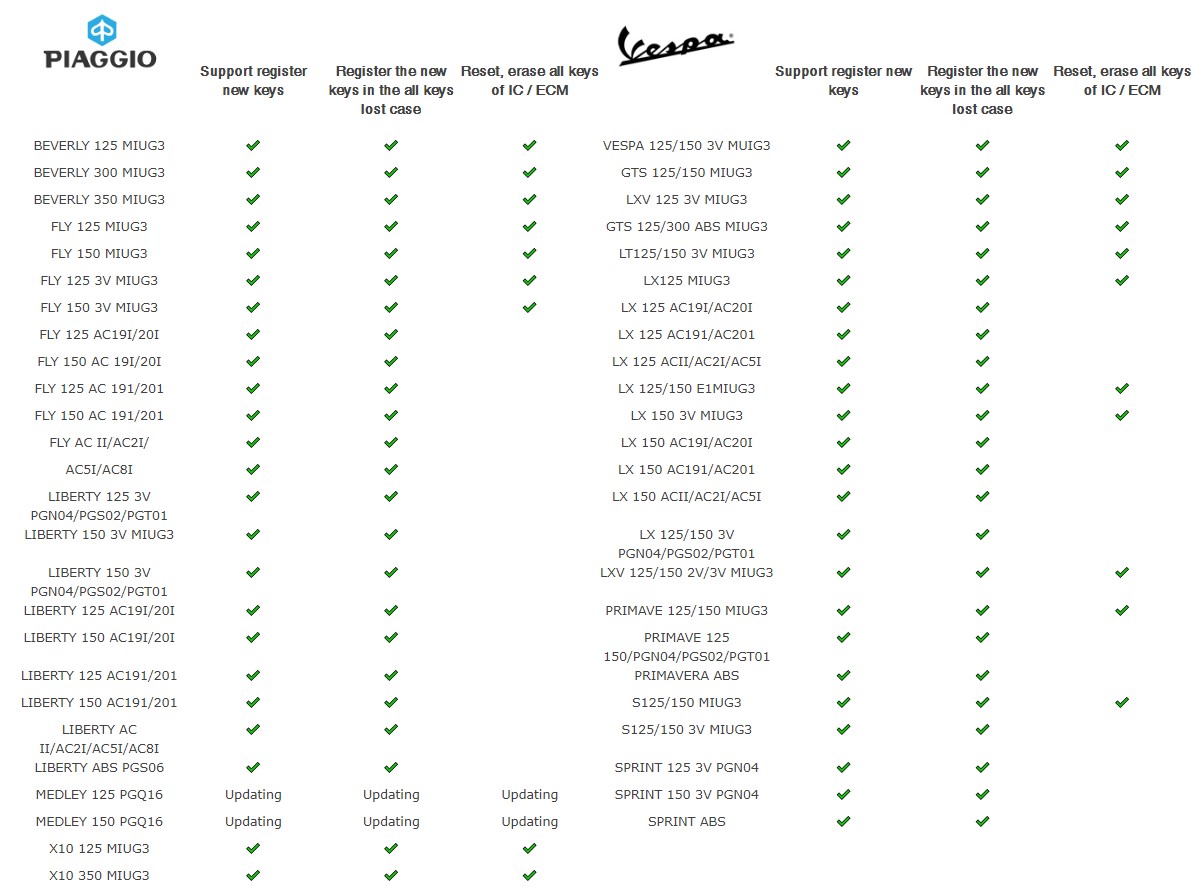1202x896 pixels.
Task: Click VESPA 125/150 3V MUIG3 reset keys checkmark
Action: (1122, 146)
